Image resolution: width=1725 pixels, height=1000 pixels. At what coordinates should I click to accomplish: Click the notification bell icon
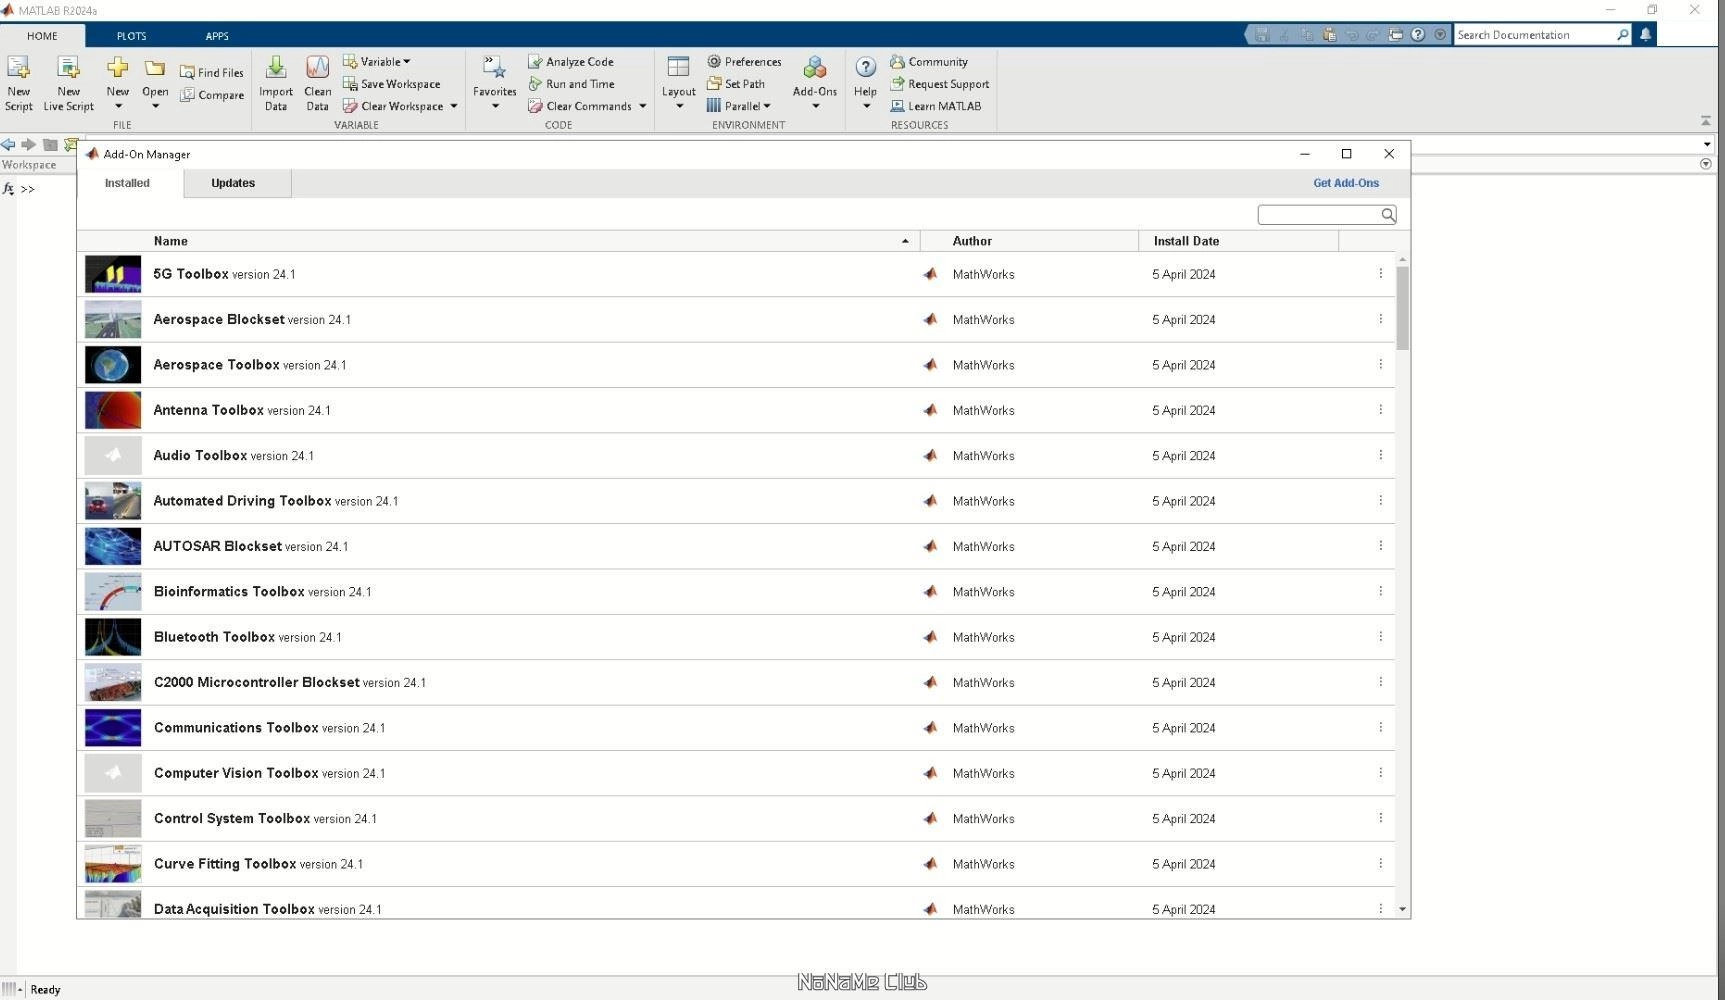[x=1646, y=35]
